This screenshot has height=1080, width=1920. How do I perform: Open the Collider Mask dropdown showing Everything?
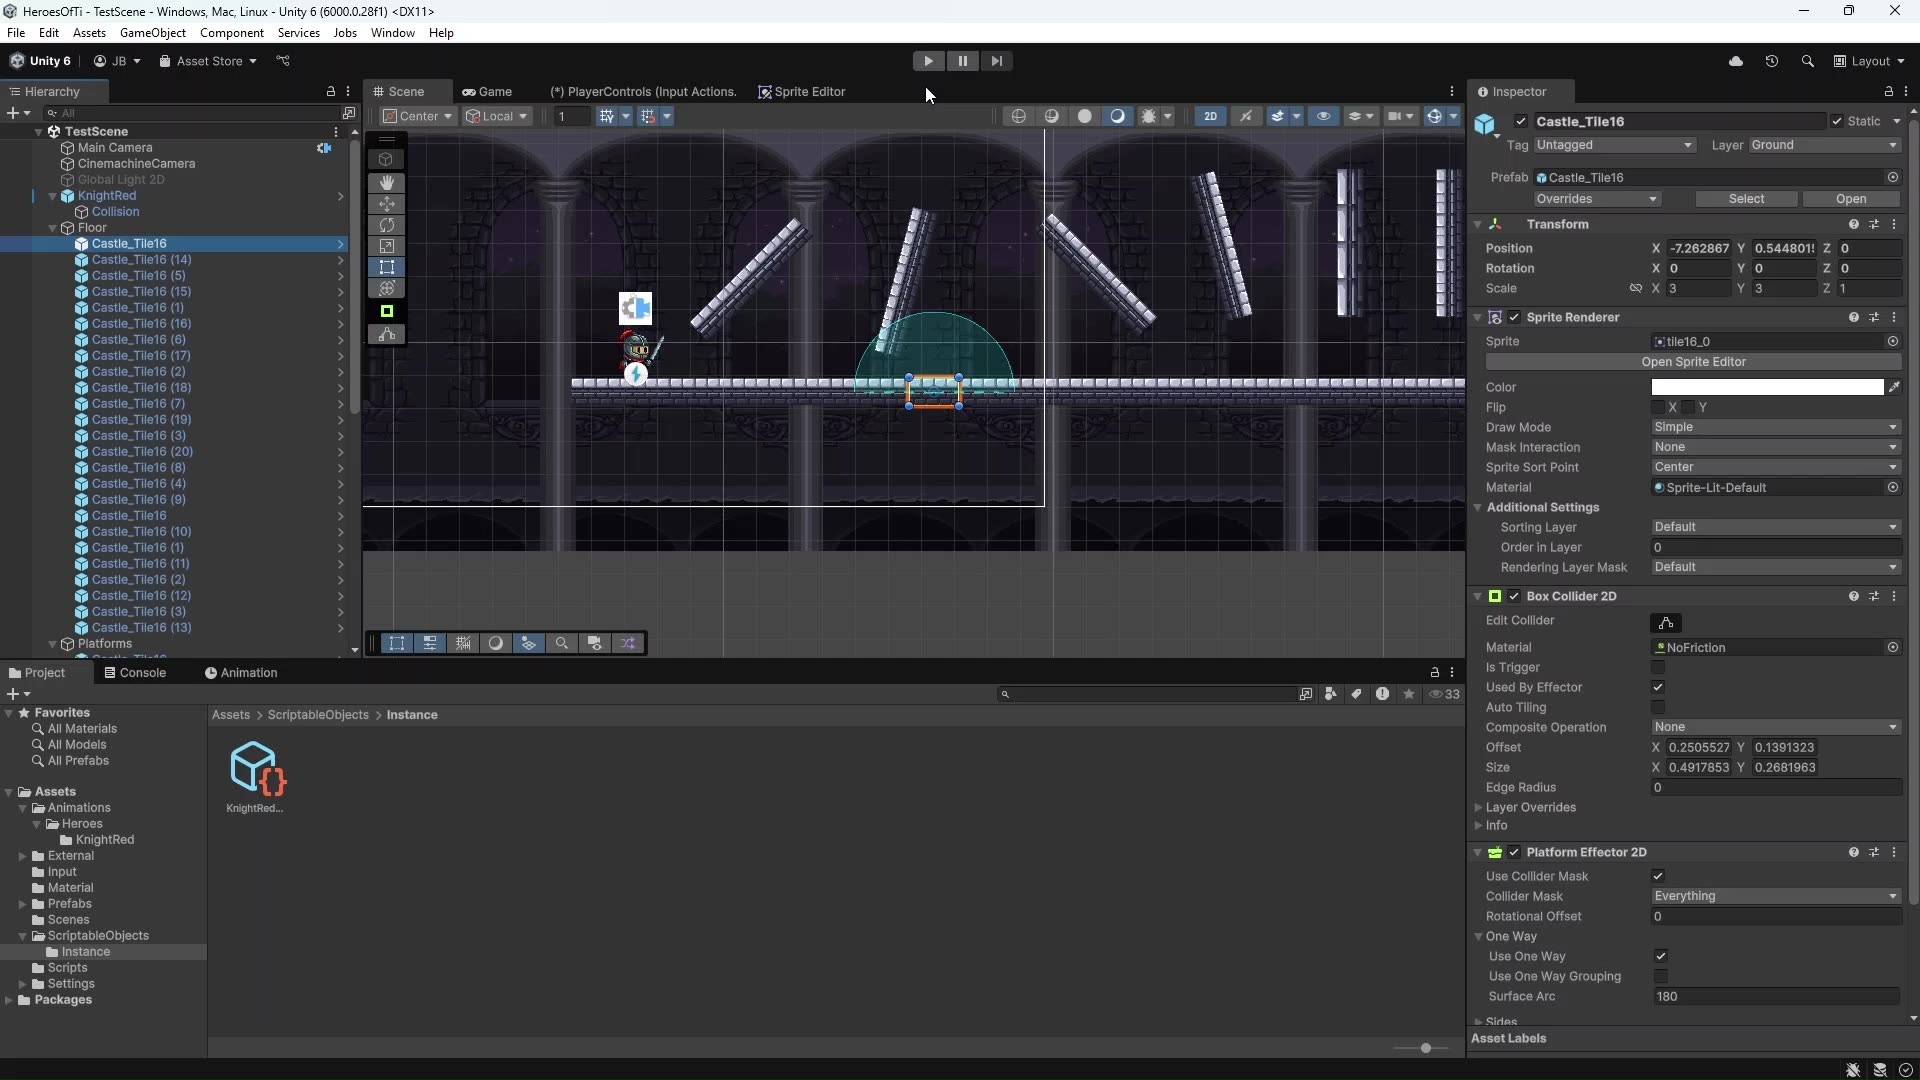[x=1775, y=896]
